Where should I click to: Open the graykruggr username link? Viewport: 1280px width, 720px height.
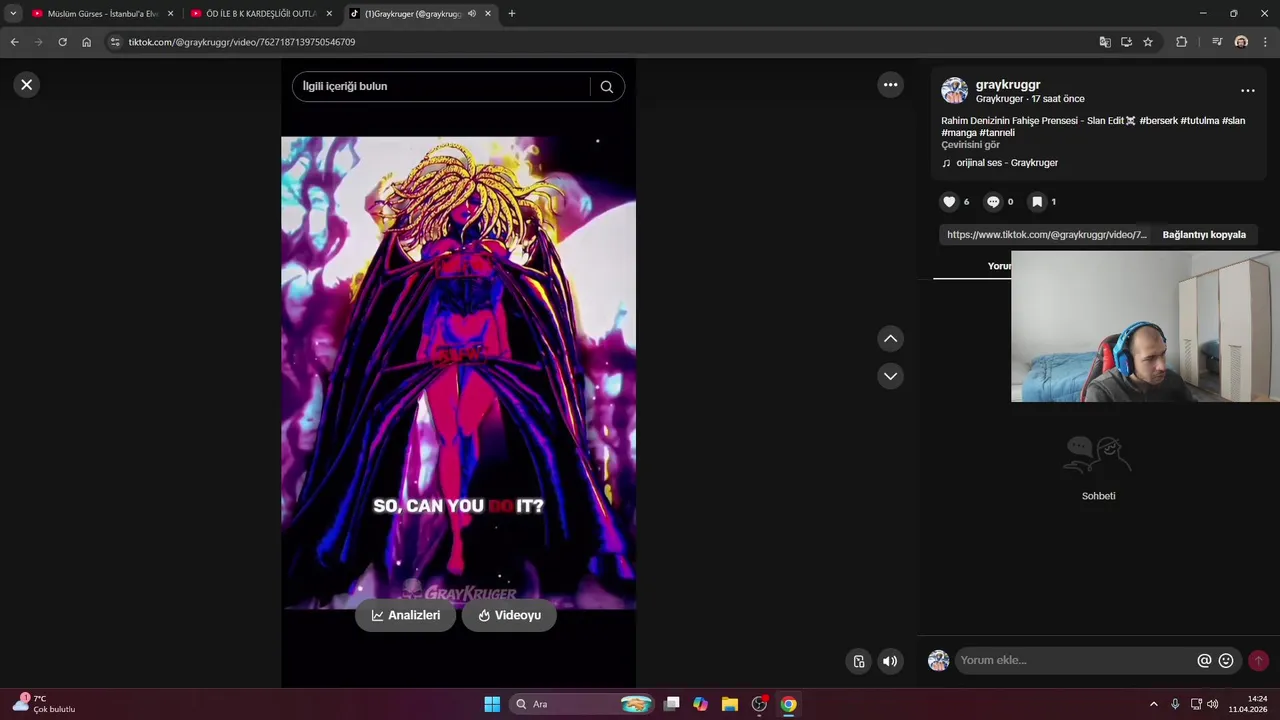tap(1008, 85)
